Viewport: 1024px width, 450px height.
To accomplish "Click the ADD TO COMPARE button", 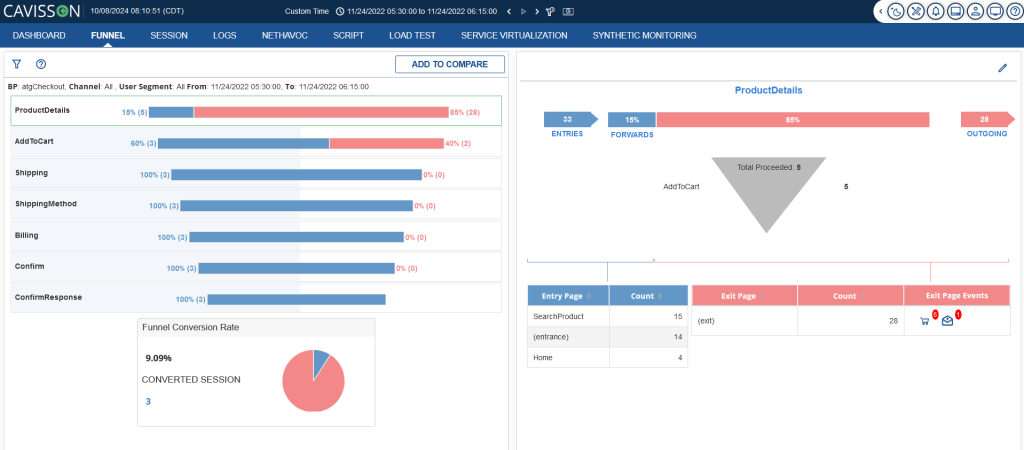I will click(448, 64).
